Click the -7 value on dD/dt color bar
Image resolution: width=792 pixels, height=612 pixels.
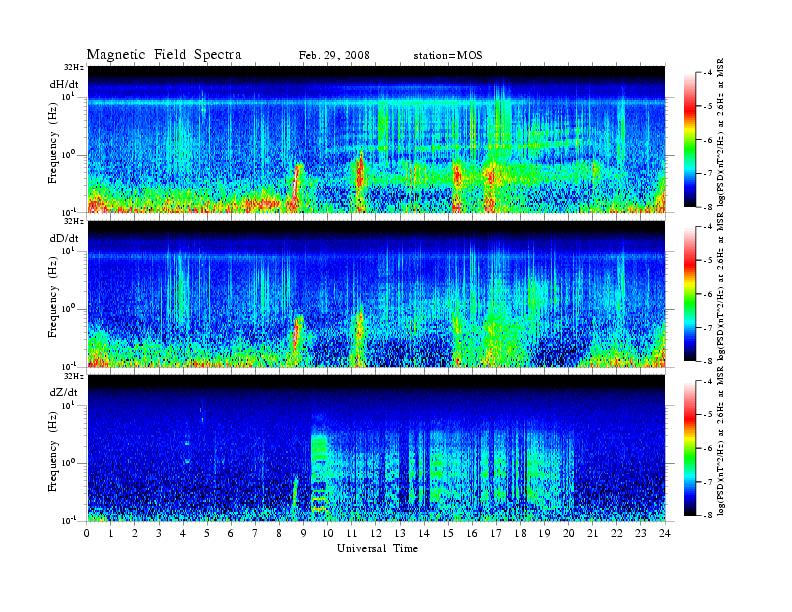click(x=709, y=327)
